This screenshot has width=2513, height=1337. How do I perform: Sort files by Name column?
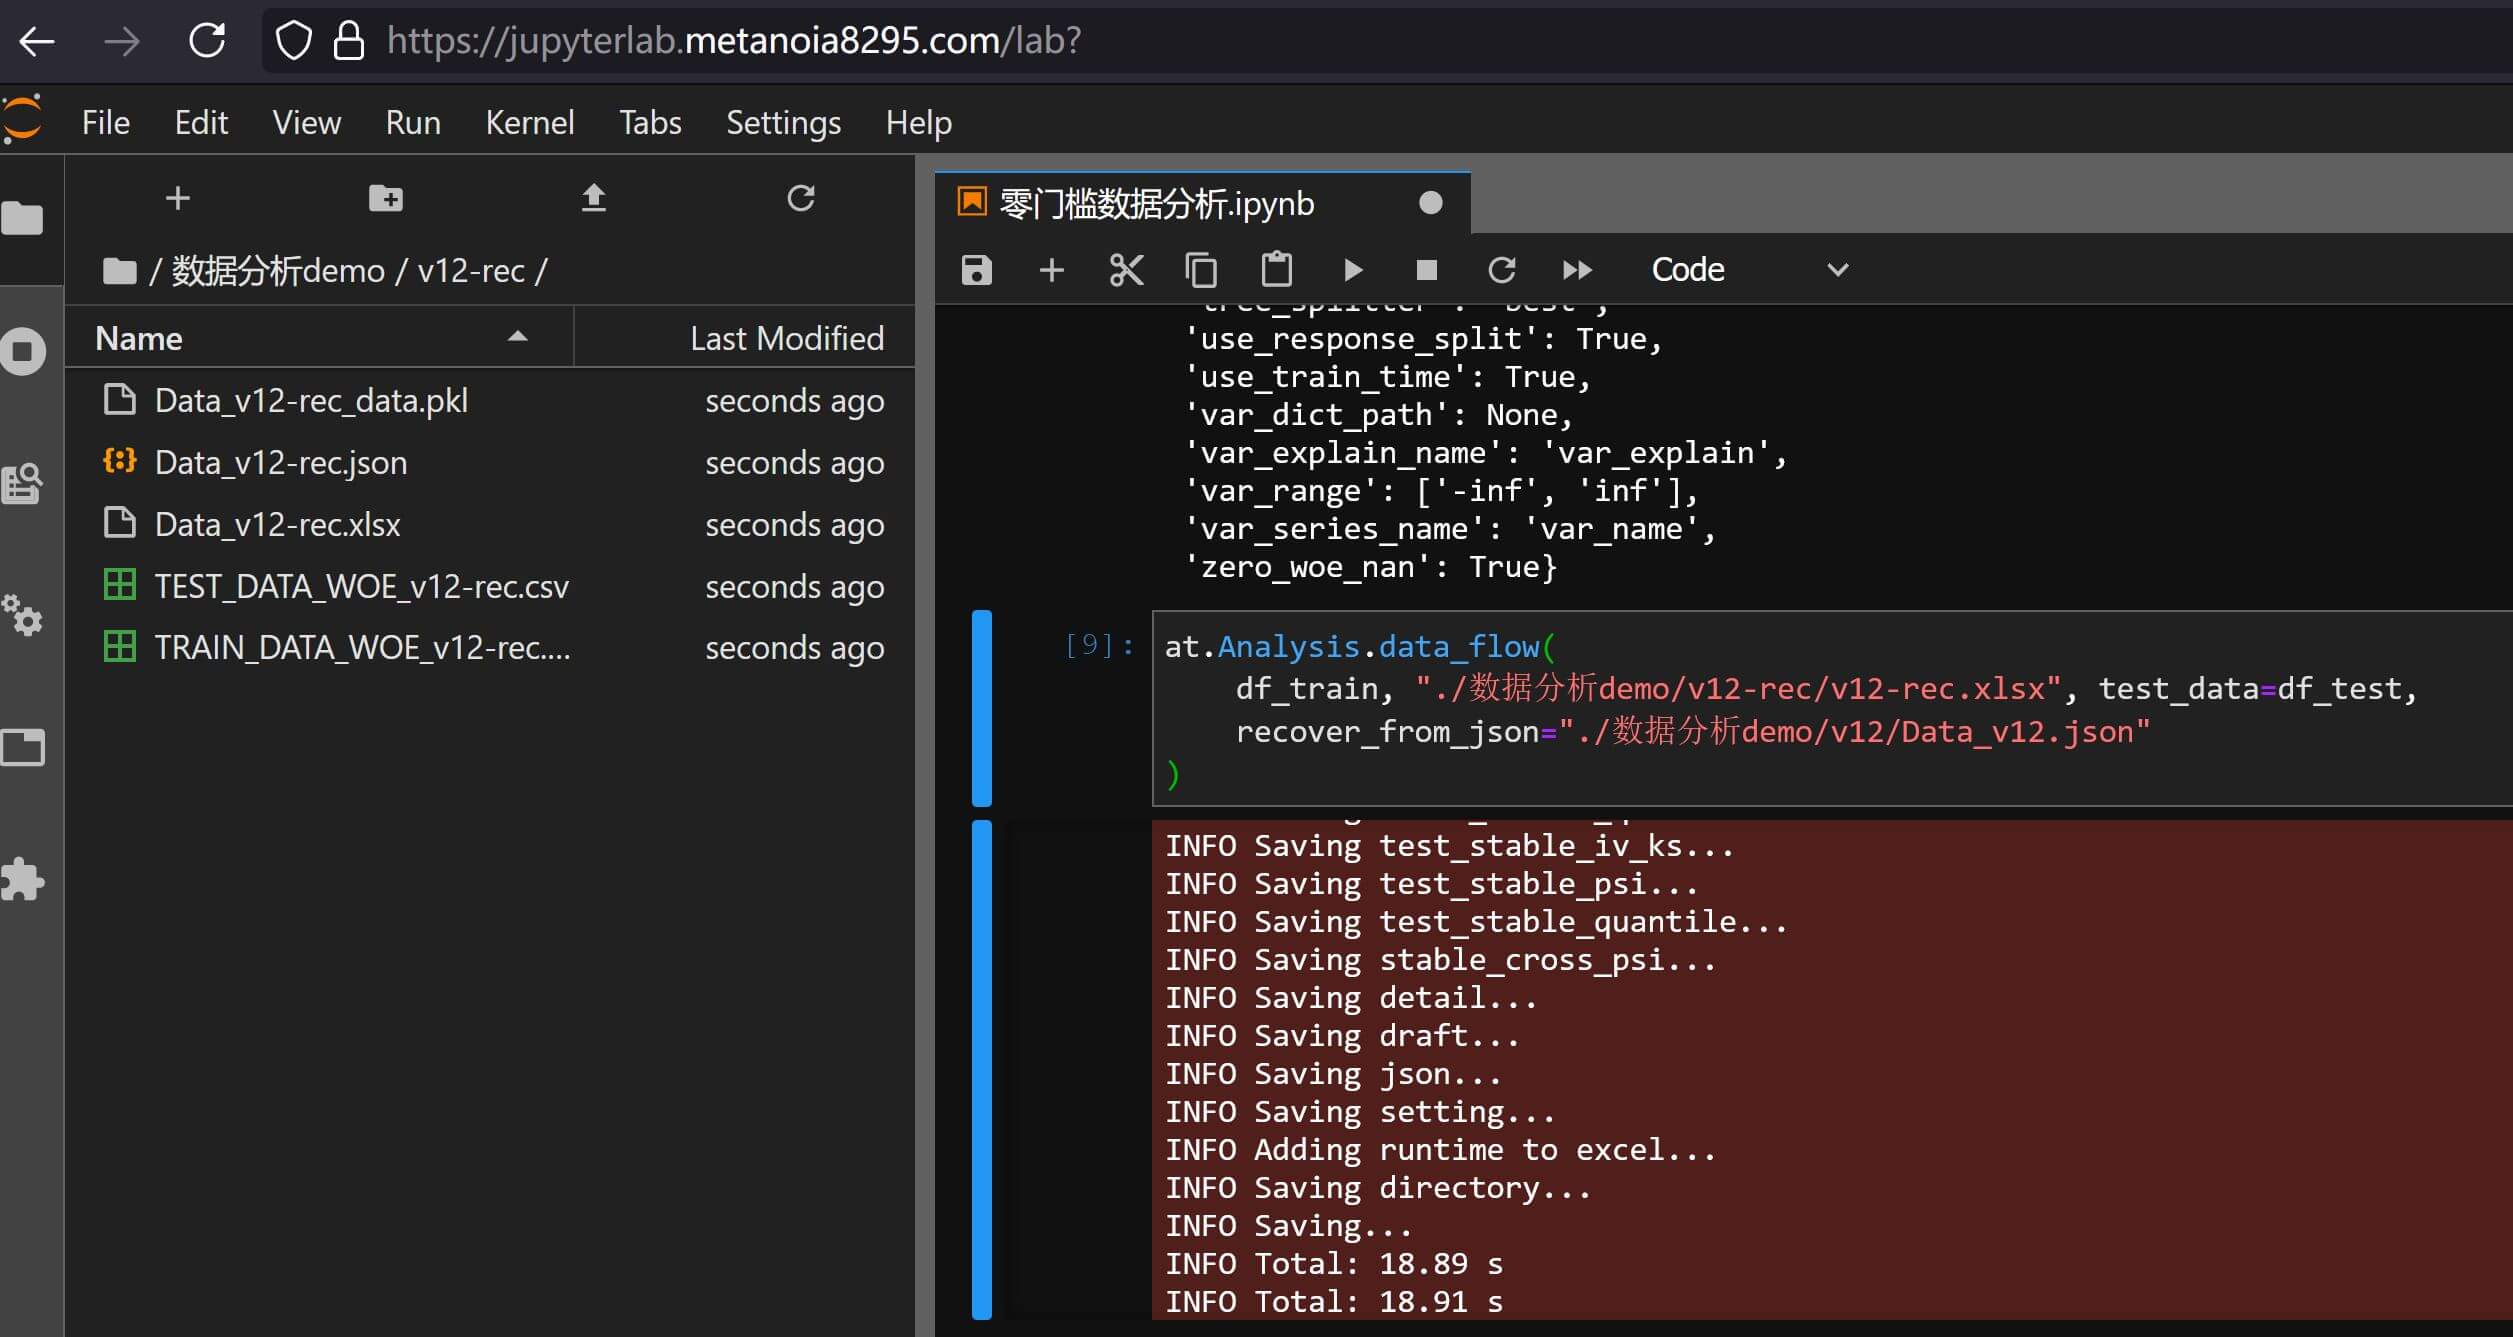[139, 338]
